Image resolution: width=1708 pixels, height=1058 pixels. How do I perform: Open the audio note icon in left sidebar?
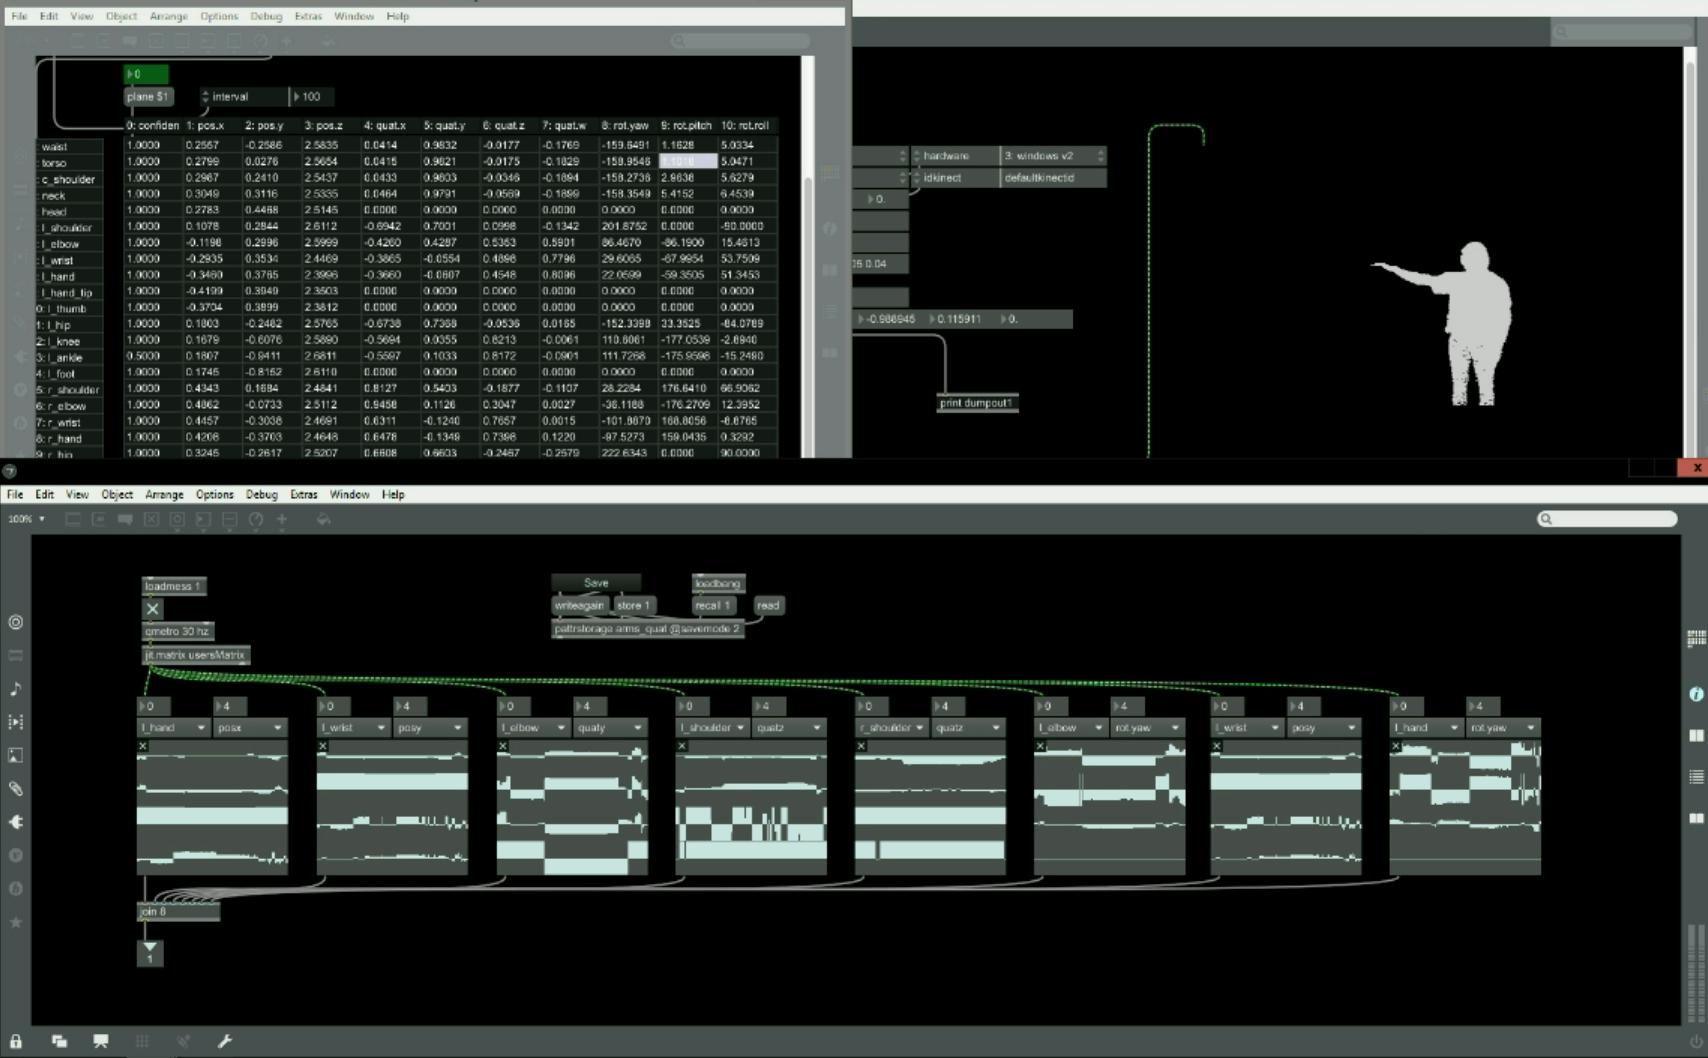(x=16, y=689)
